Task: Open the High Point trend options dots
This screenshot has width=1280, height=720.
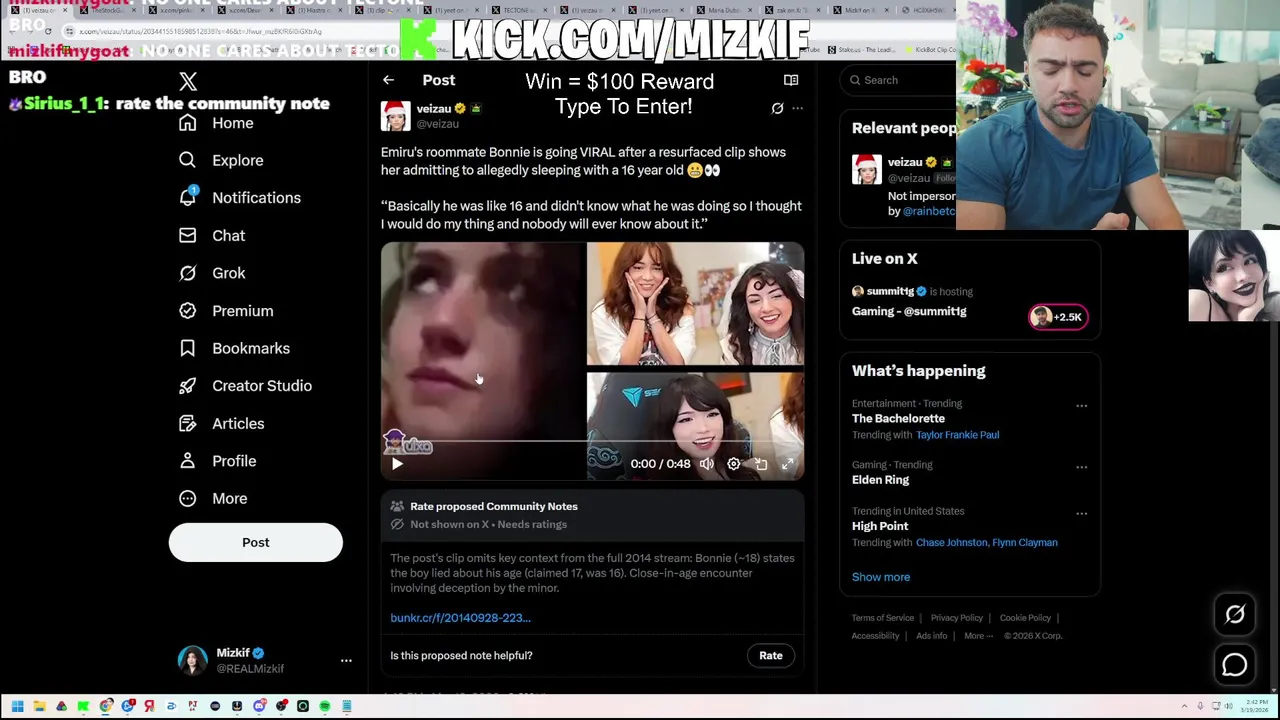Action: pos(1081,513)
